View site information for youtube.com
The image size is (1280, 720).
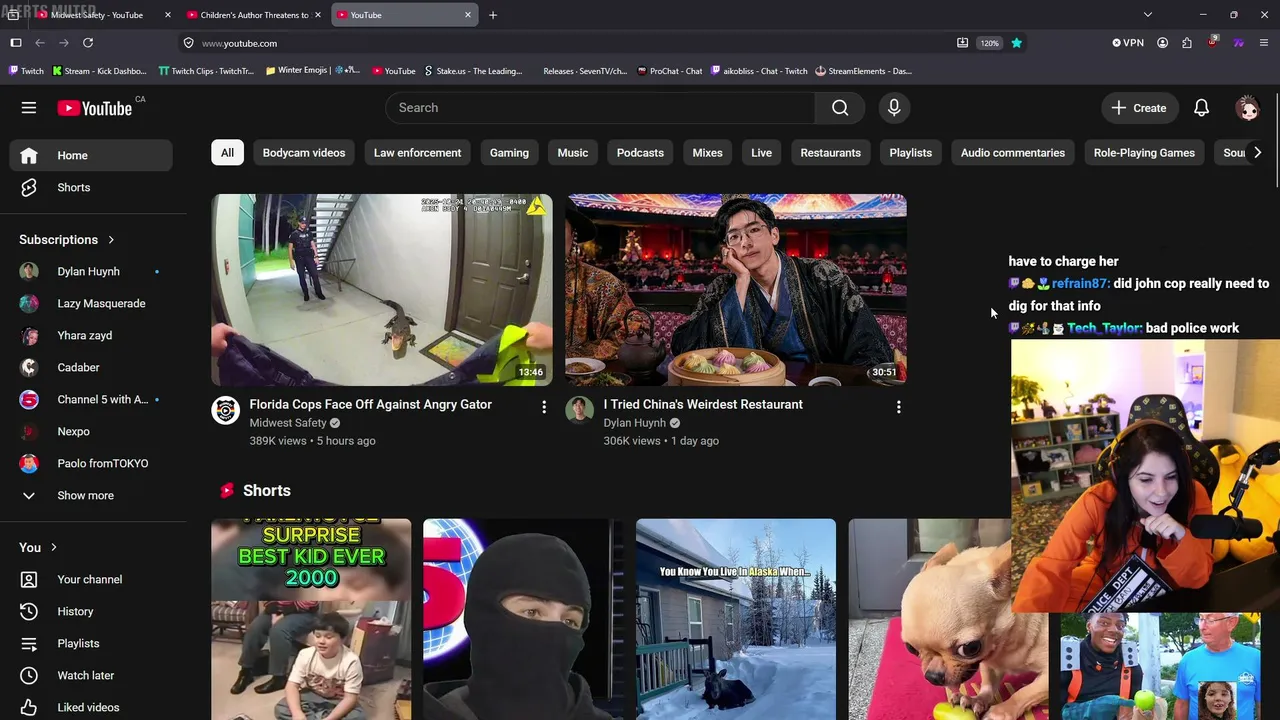point(188,43)
